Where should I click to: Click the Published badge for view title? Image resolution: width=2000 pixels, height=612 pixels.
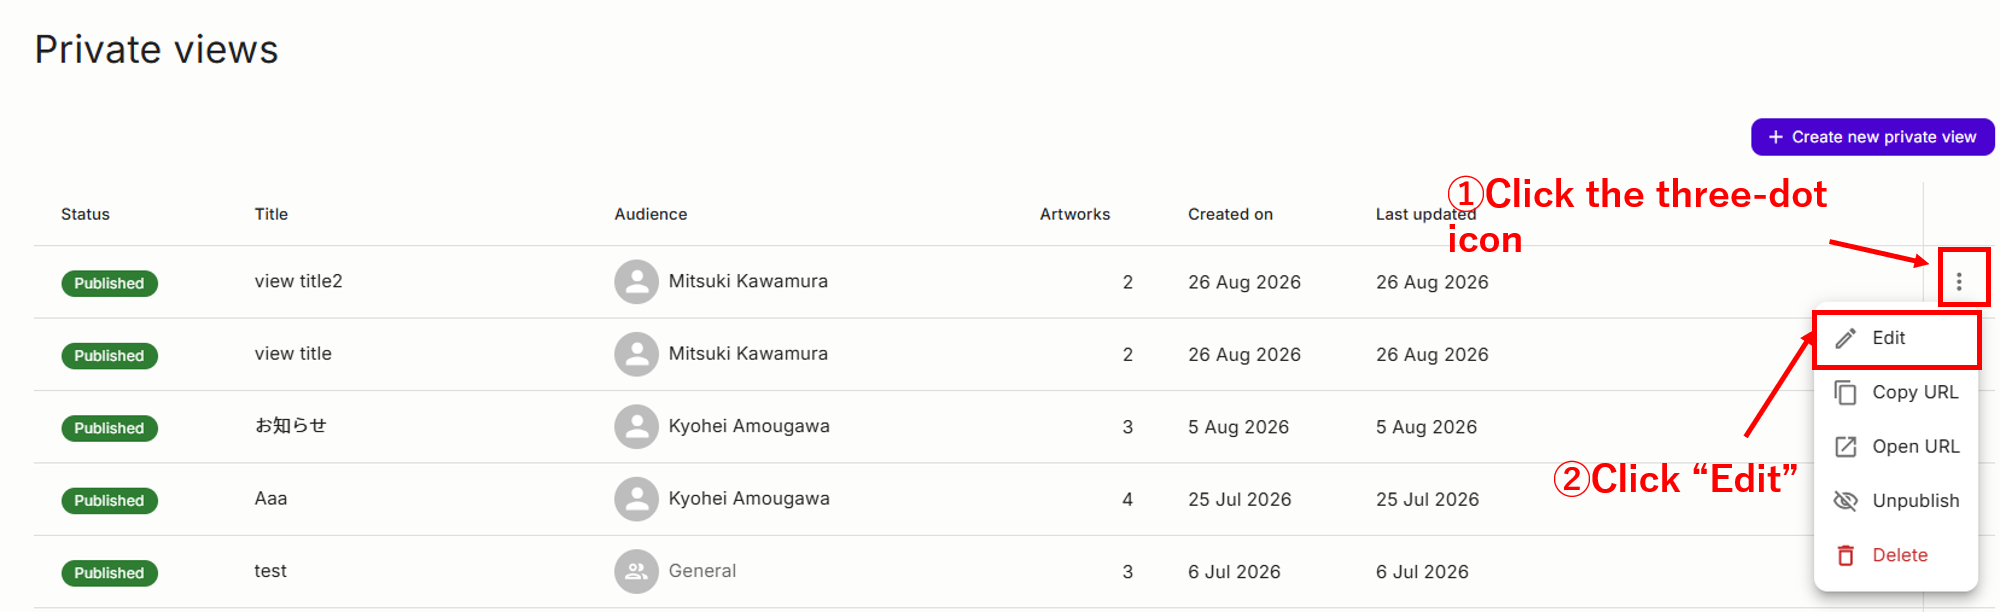(x=109, y=356)
